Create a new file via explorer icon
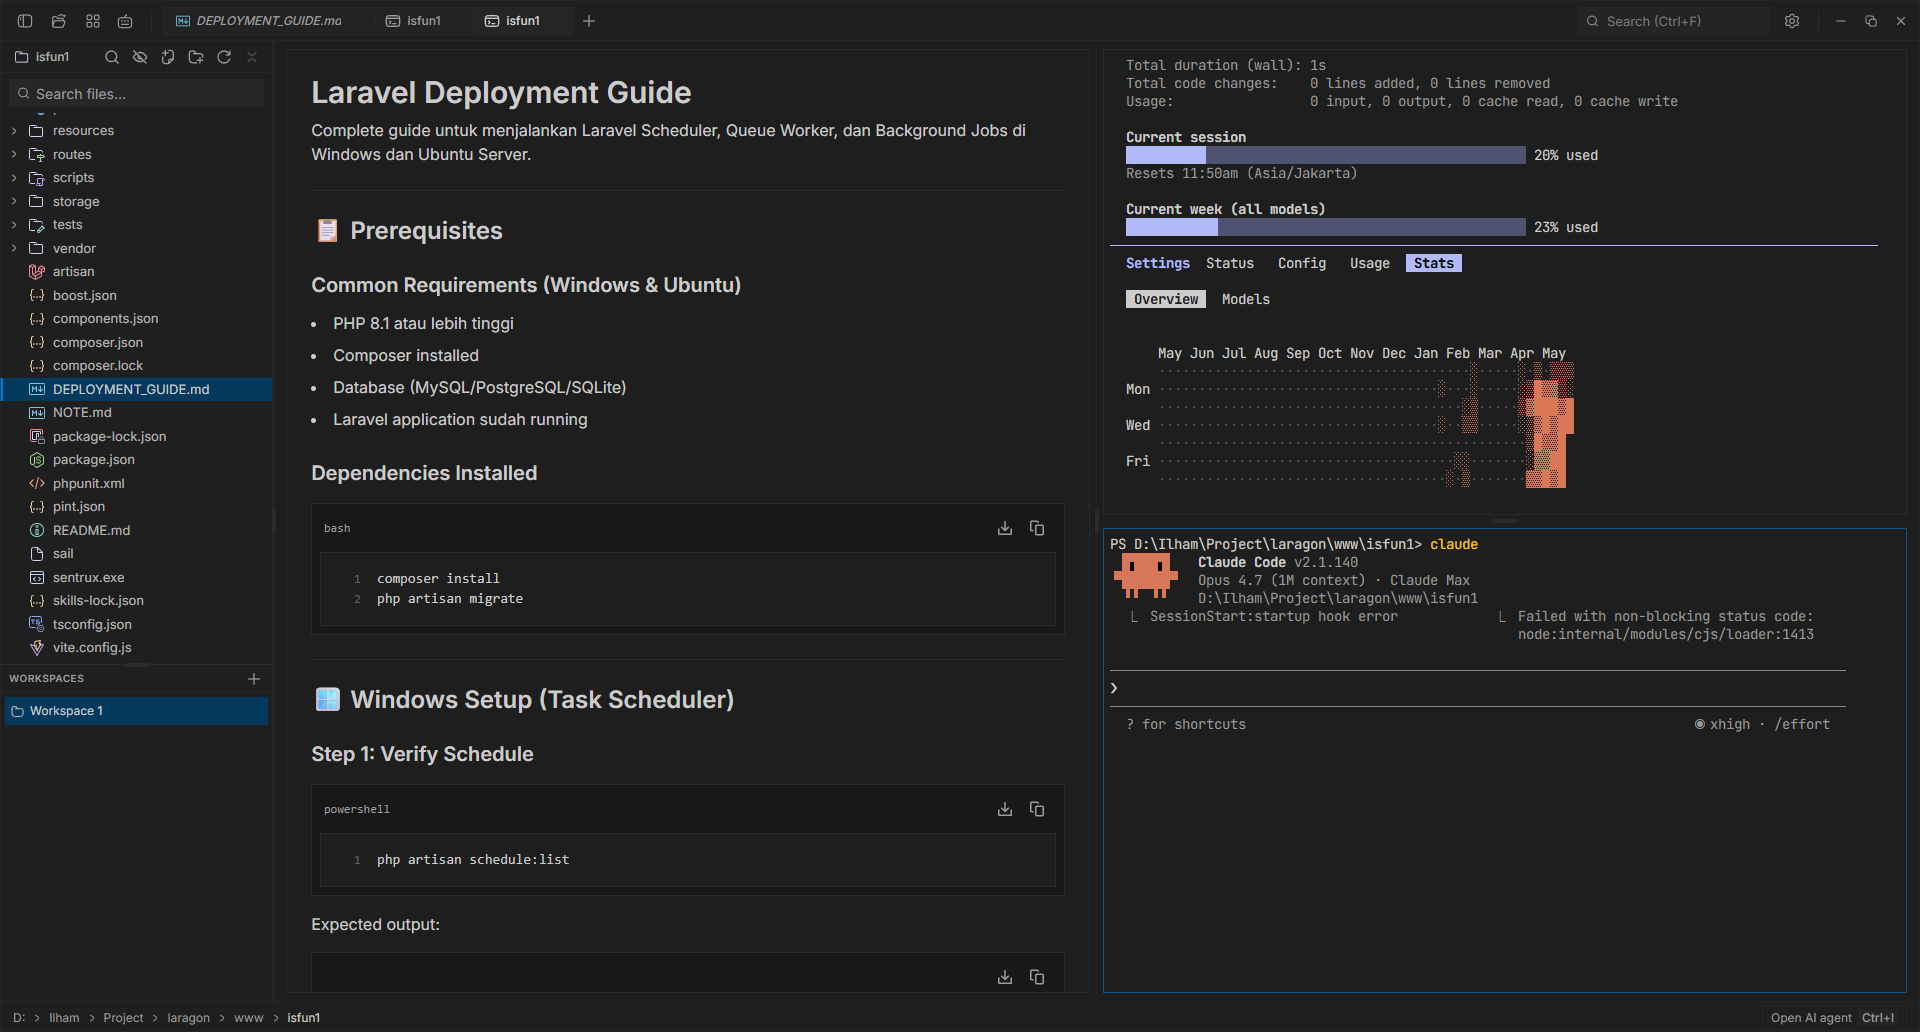The image size is (1920, 1032). point(168,57)
